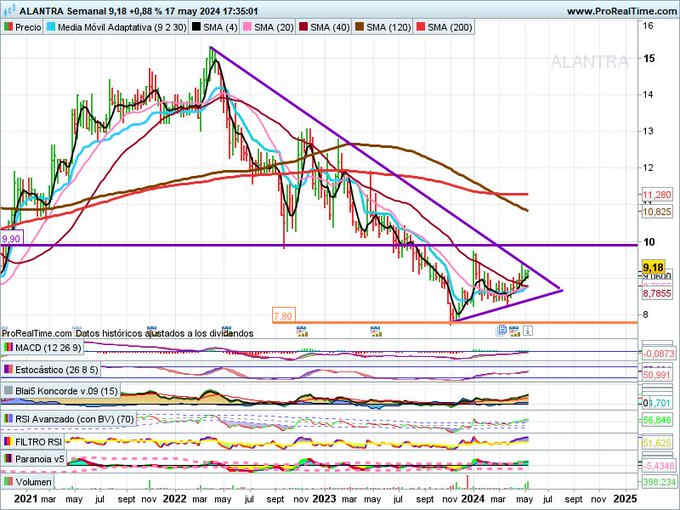
Task: Click the dark red SMA (40) swatch
Action: pyautogui.click(x=304, y=27)
